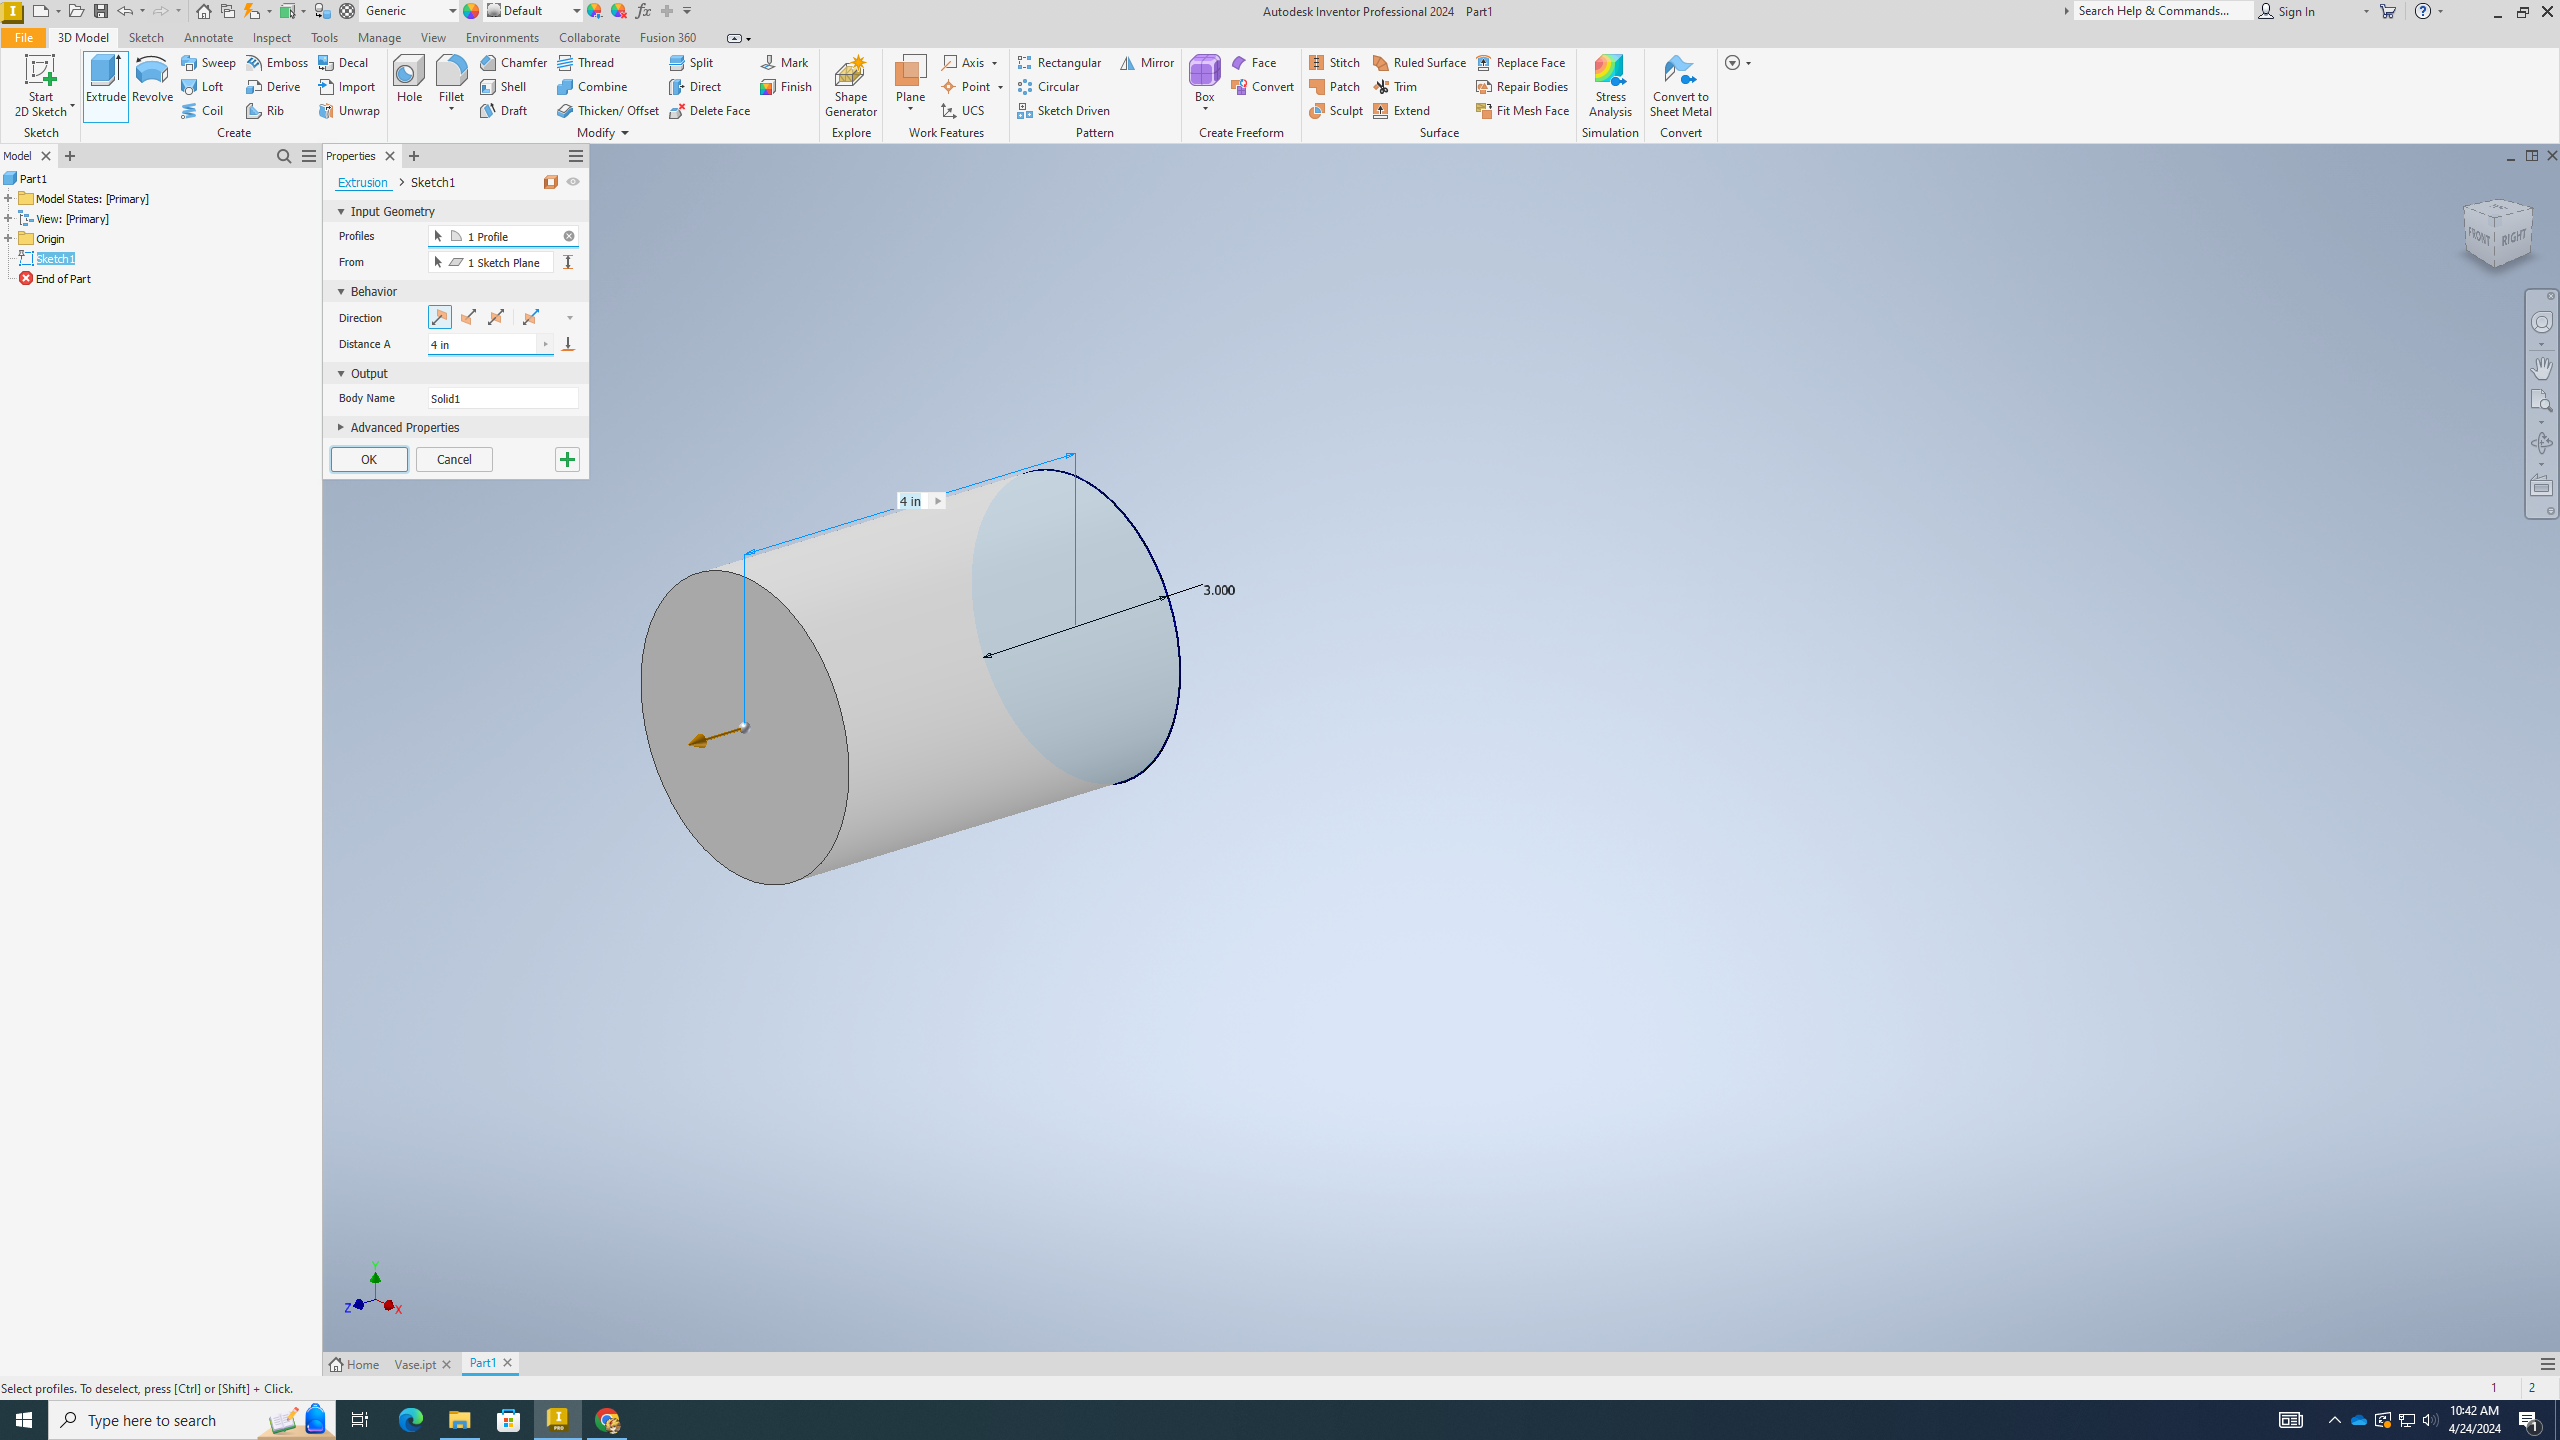Select the Shell tool
2560x1440 pixels.
[x=503, y=86]
